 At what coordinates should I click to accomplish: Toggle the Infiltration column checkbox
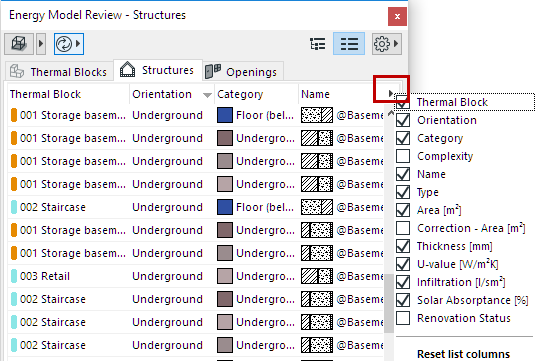tap(403, 282)
